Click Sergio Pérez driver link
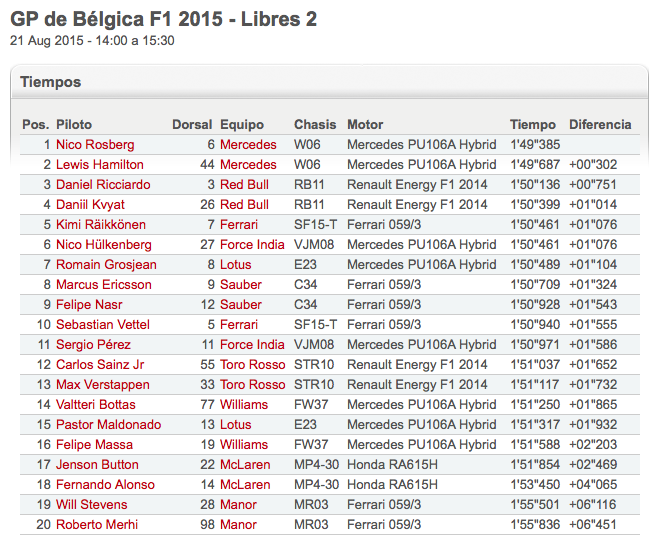Viewport: 653px width, 549px height. tap(93, 344)
